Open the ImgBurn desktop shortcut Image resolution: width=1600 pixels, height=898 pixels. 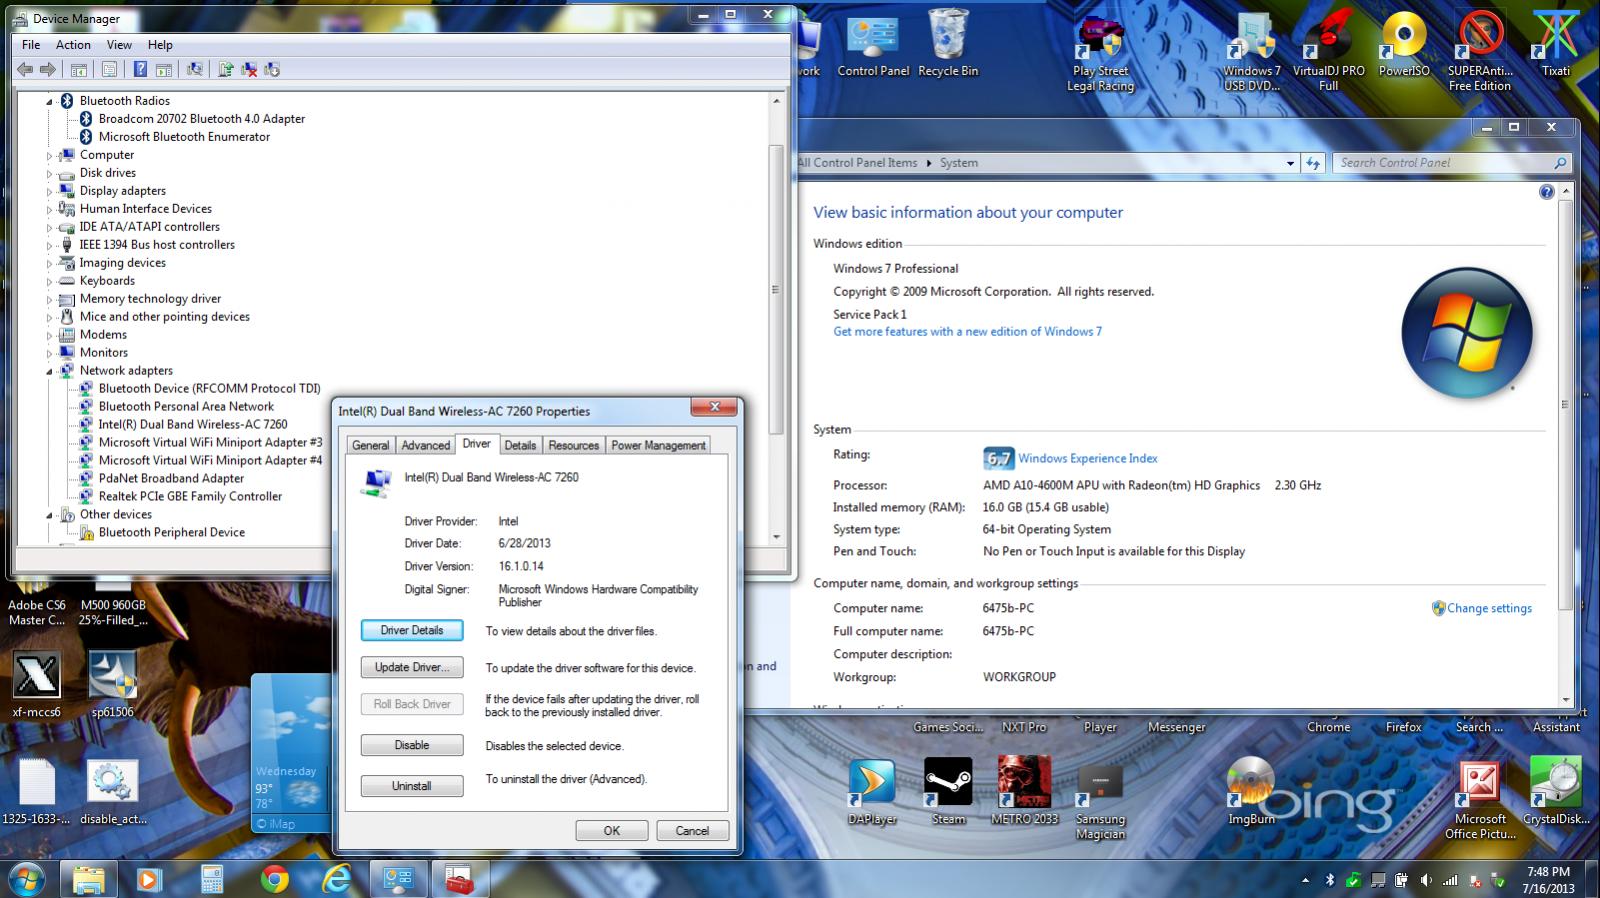[x=1251, y=791]
